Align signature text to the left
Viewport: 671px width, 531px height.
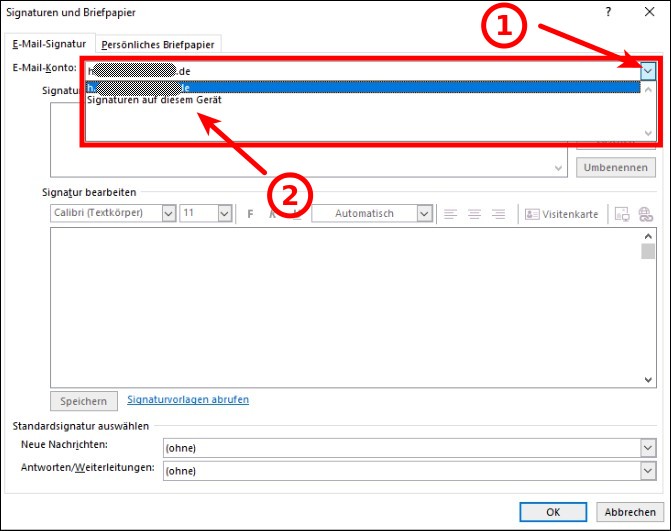451,214
